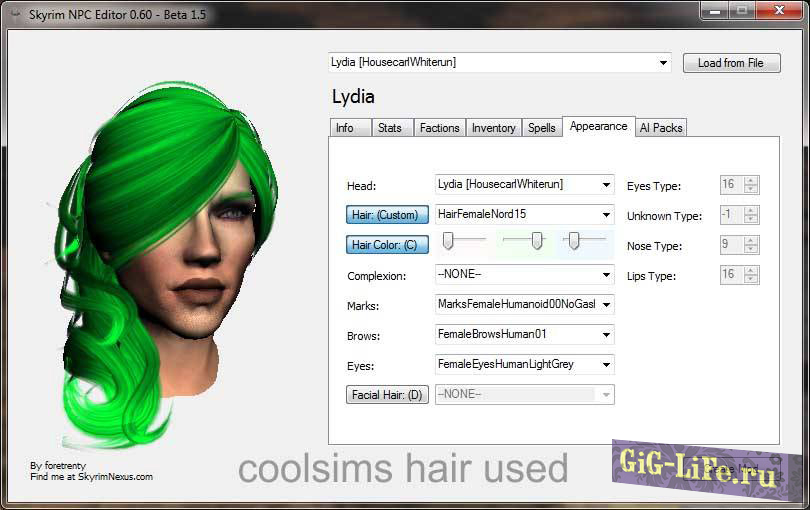Click the third hair color slider
Screen dimensions: 810x510
point(574,240)
